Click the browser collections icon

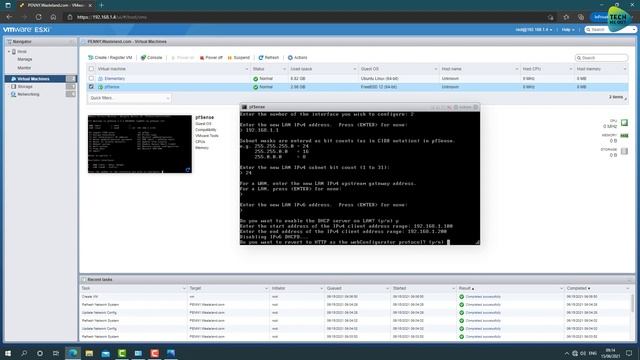581,17
